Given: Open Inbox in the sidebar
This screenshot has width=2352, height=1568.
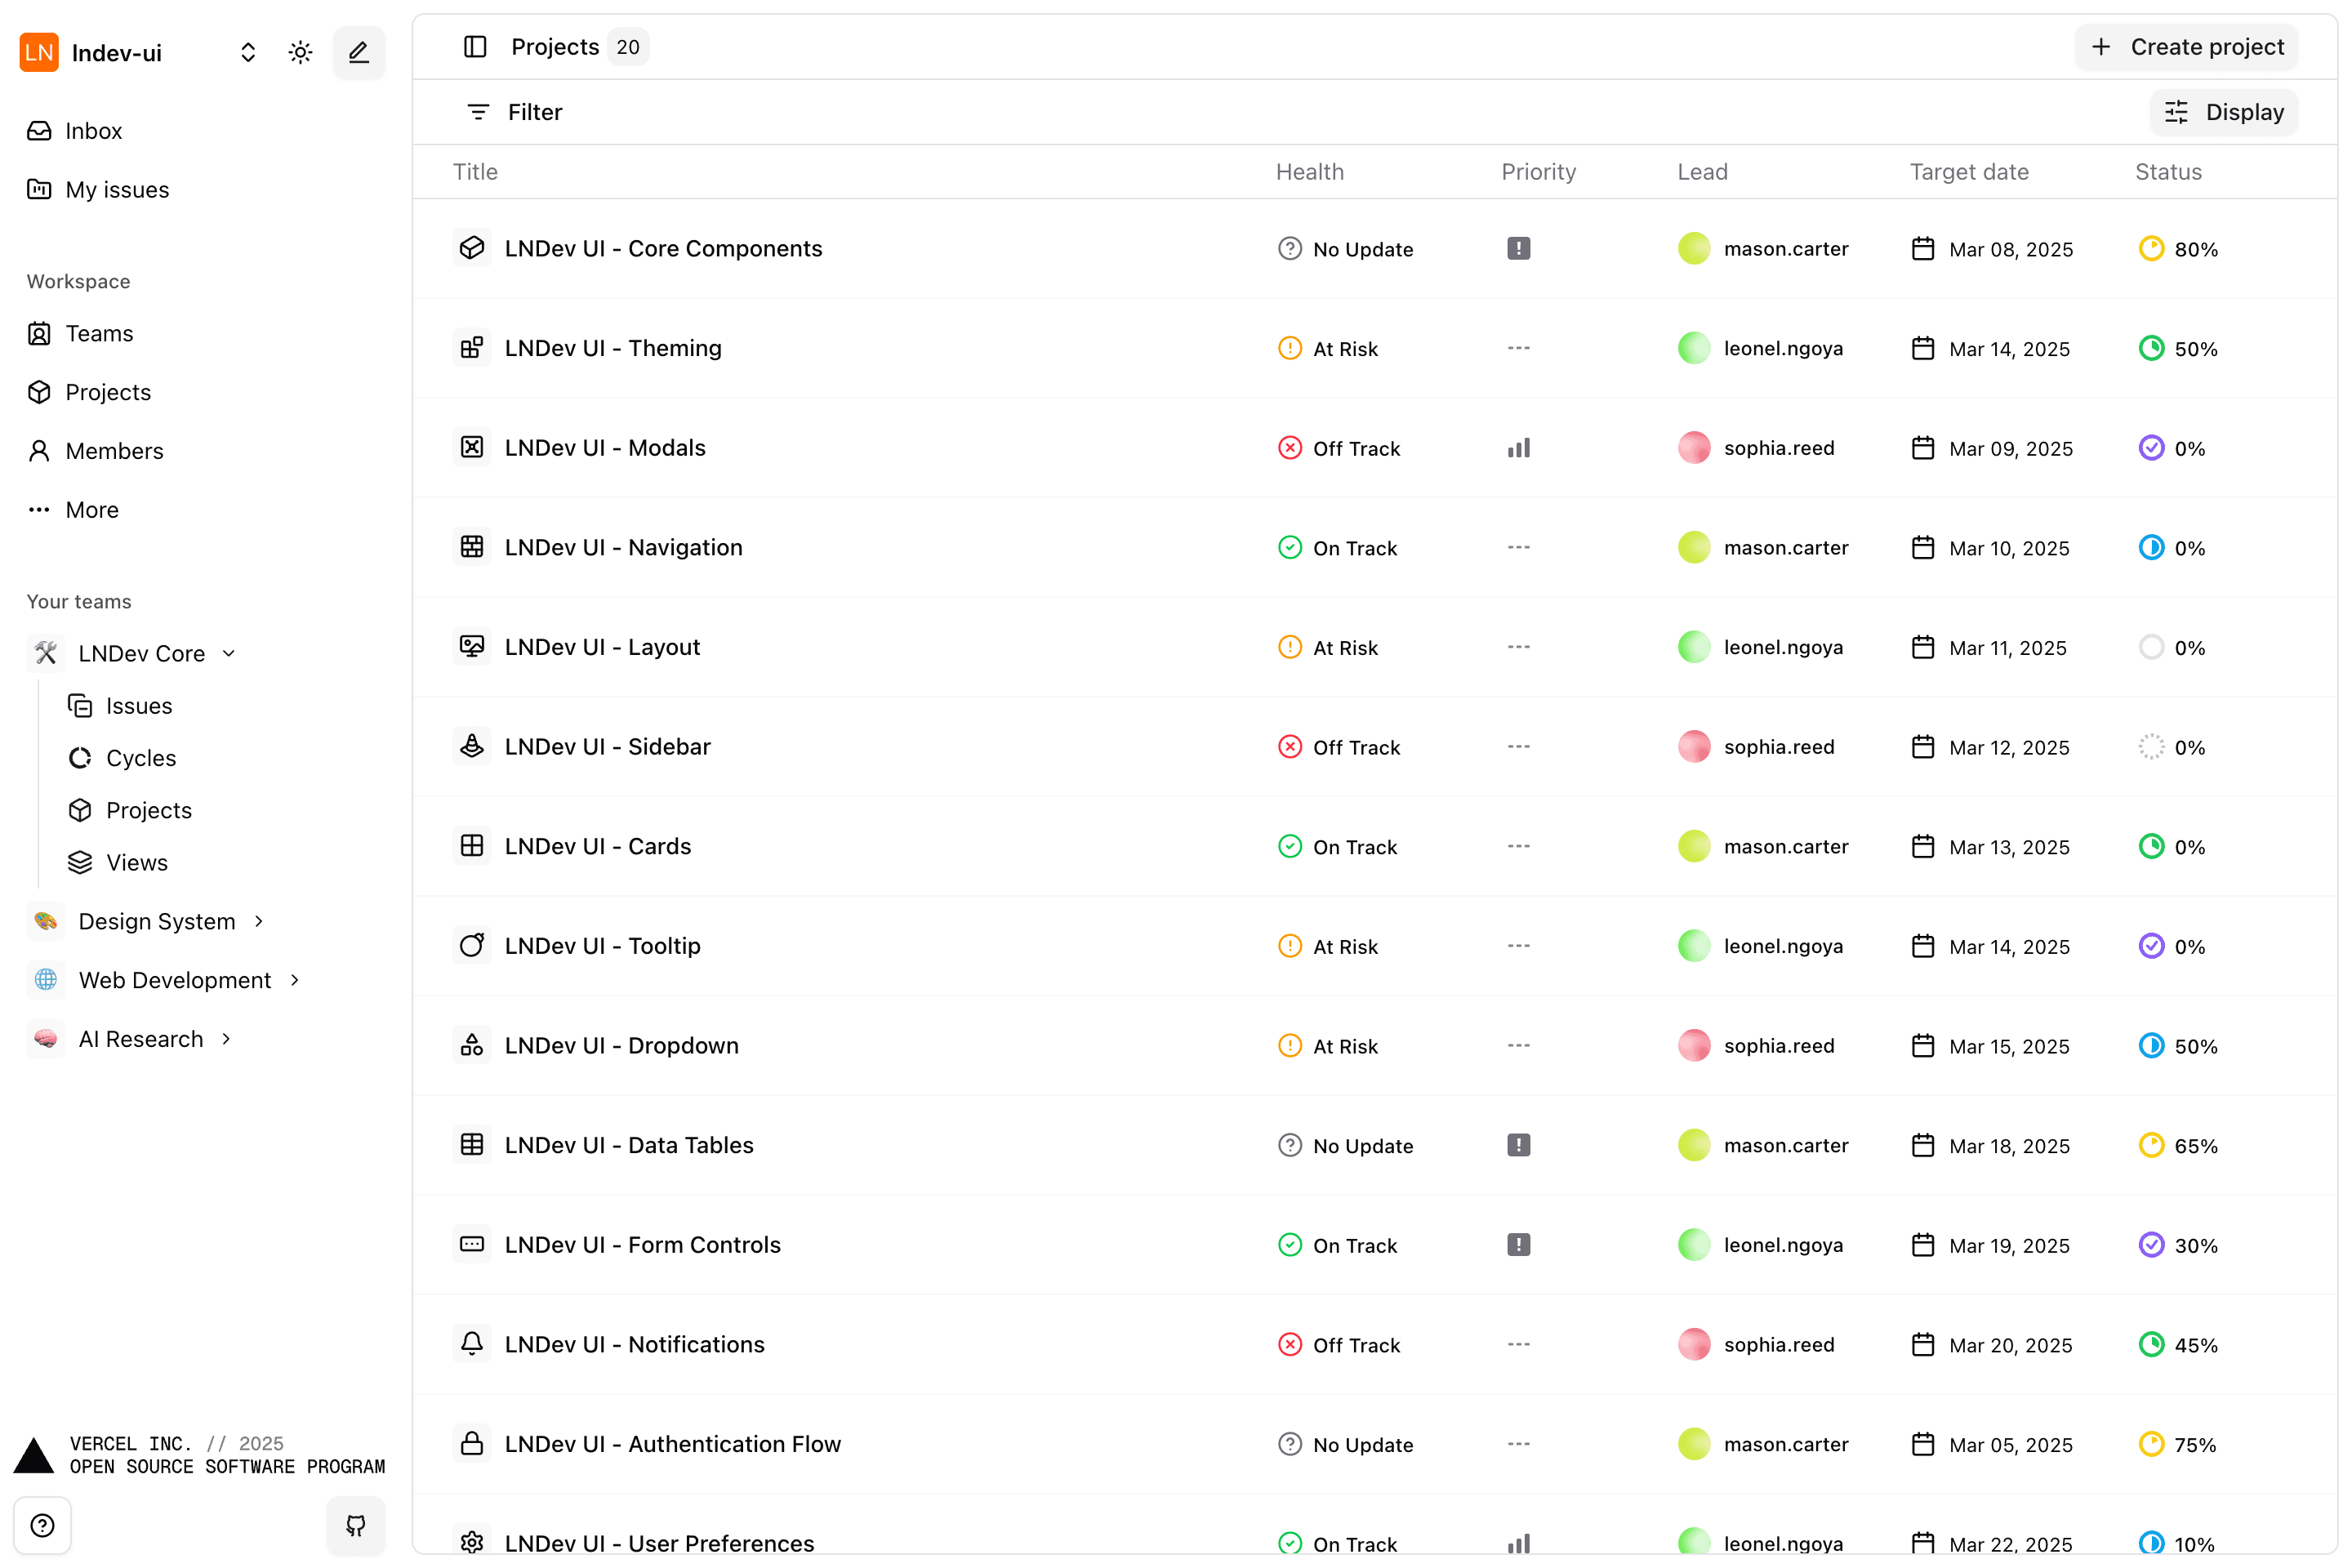Looking at the screenshot, I should coord(93,131).
